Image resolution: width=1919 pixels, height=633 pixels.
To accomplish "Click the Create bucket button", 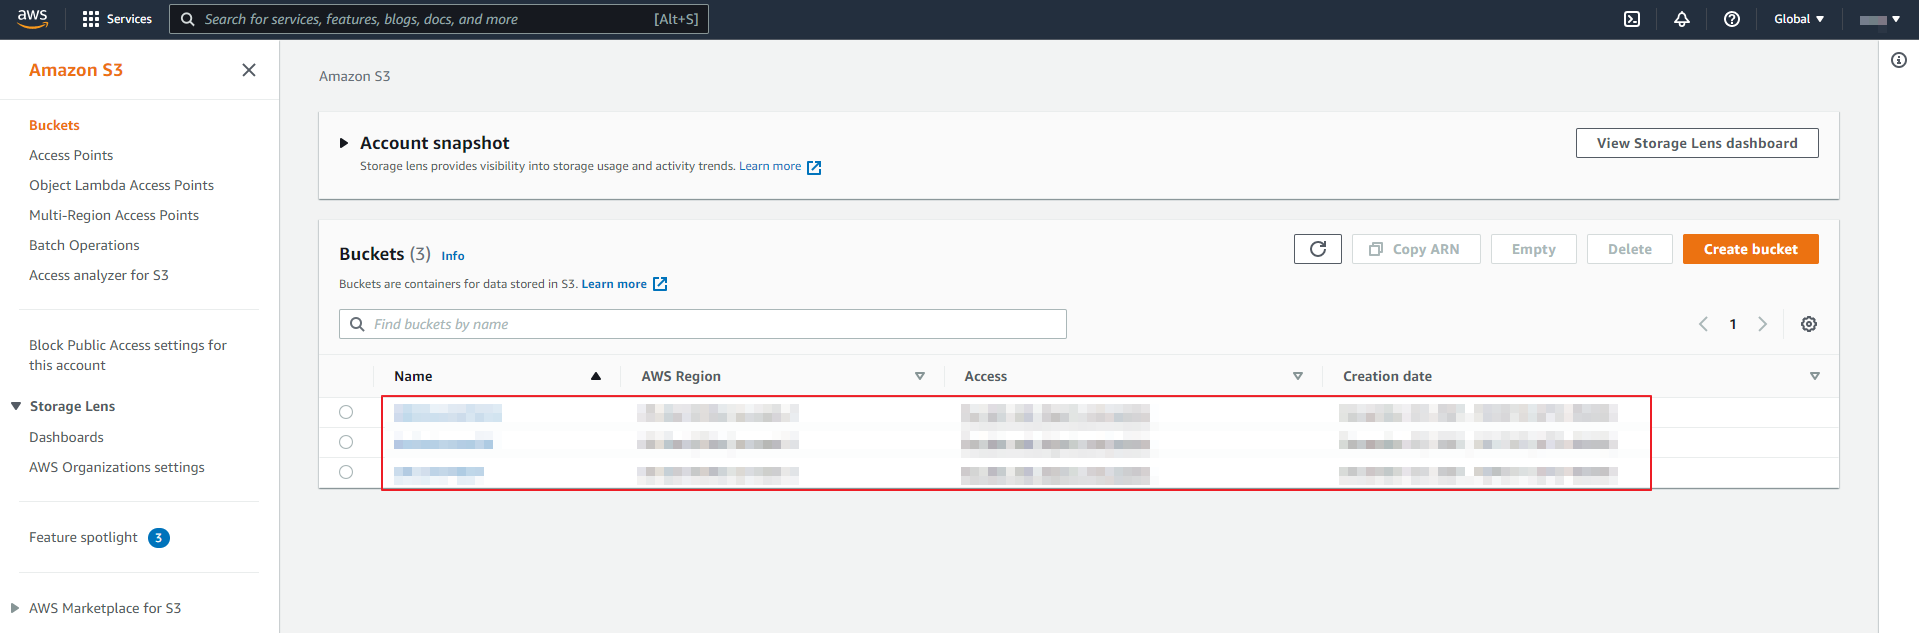I will (1749, 249).
